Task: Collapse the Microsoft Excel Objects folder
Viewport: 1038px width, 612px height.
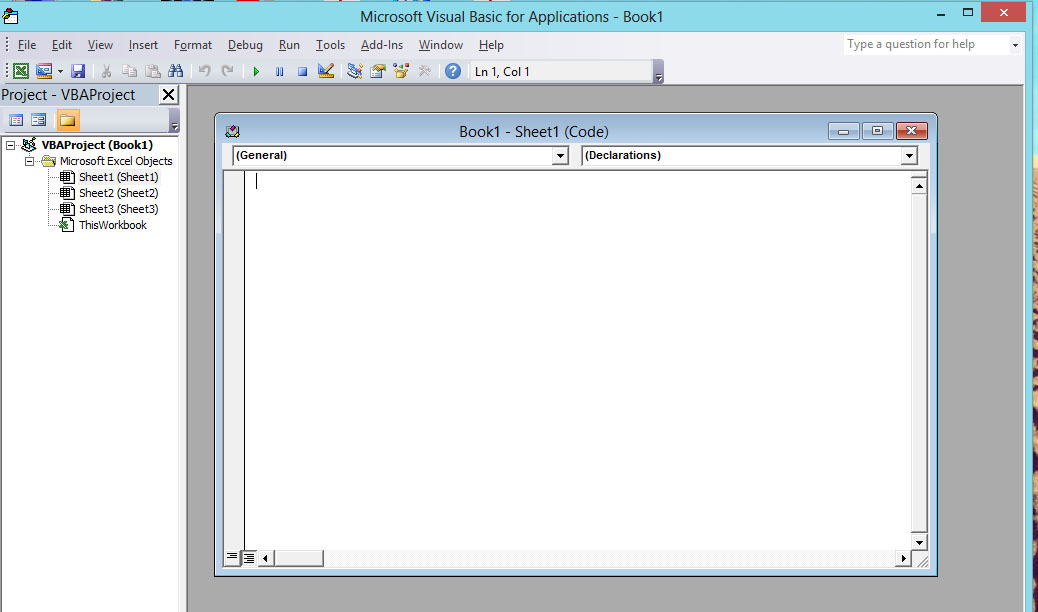Action: coord(29,161)
